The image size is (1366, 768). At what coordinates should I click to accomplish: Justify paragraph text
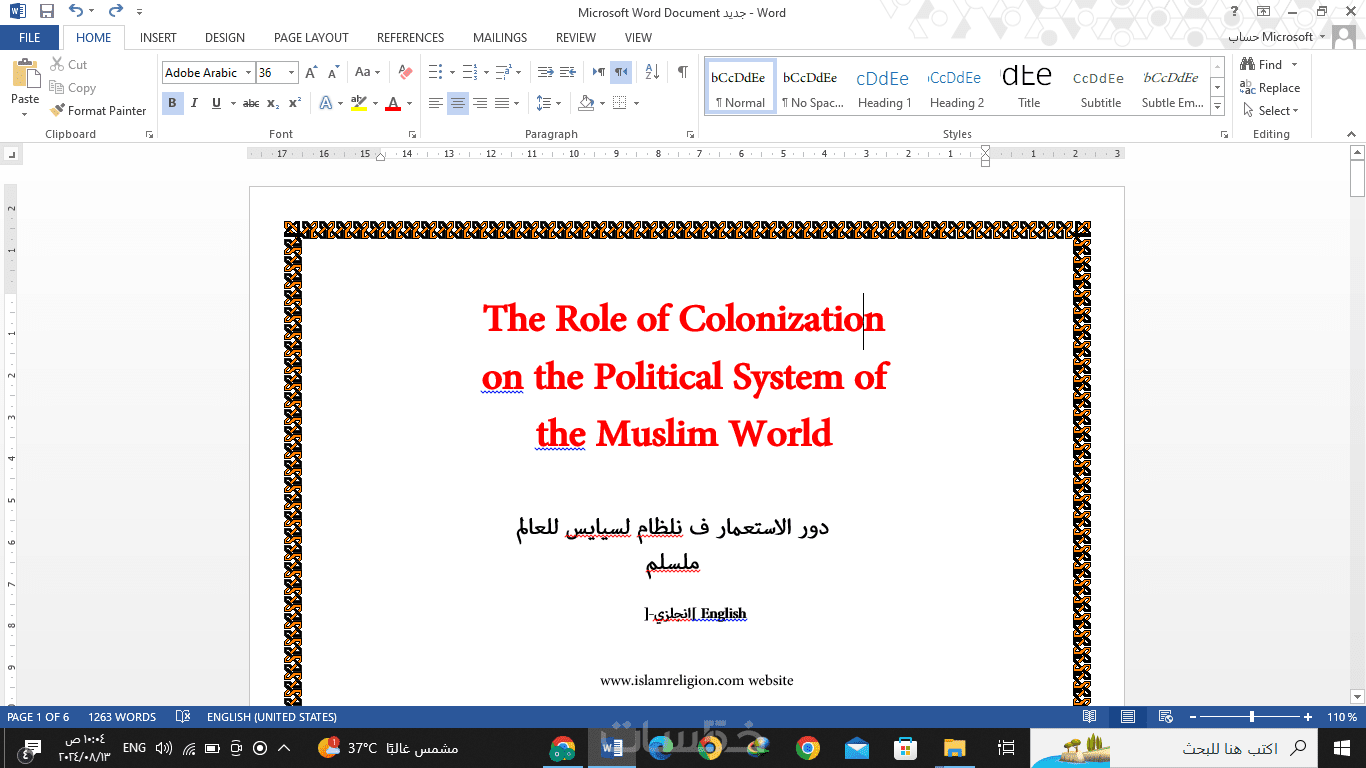pos(501,103)
